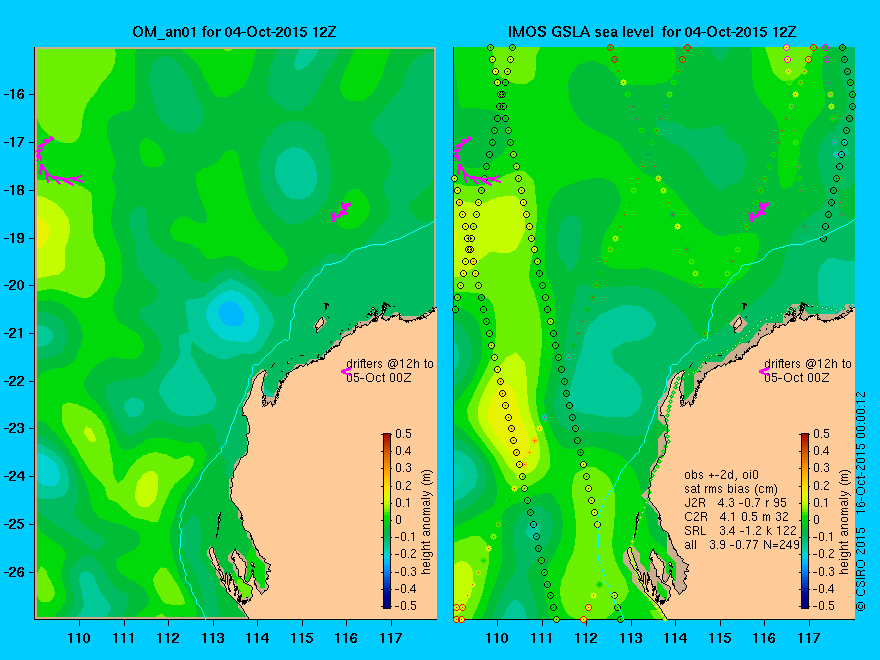Click longitude label 111 under IMOS GSLA panel
This screenshot has height=660, width=880.
542,638
